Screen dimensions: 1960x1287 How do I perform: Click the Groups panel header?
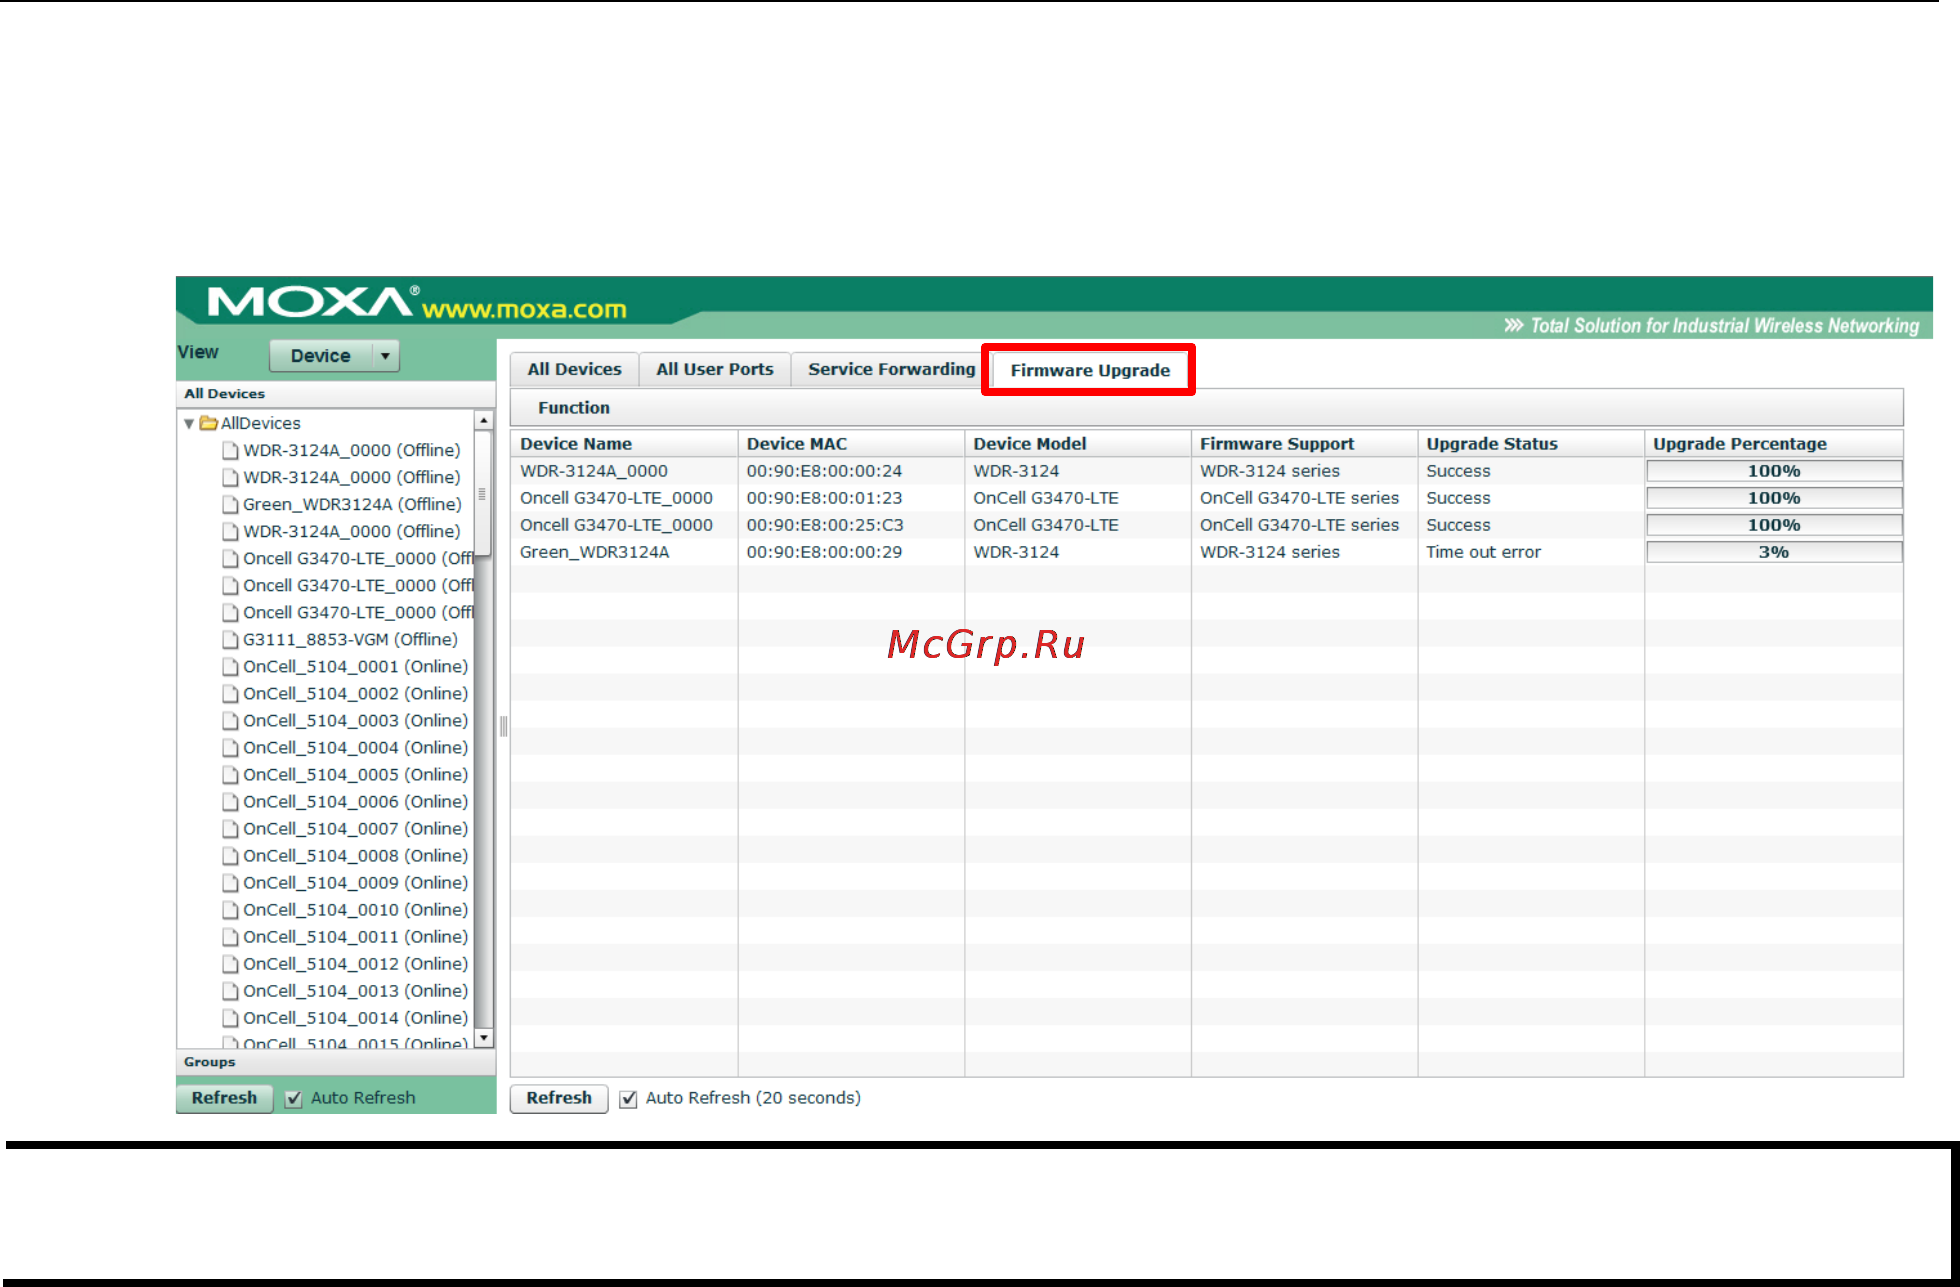coord(336,1062)
